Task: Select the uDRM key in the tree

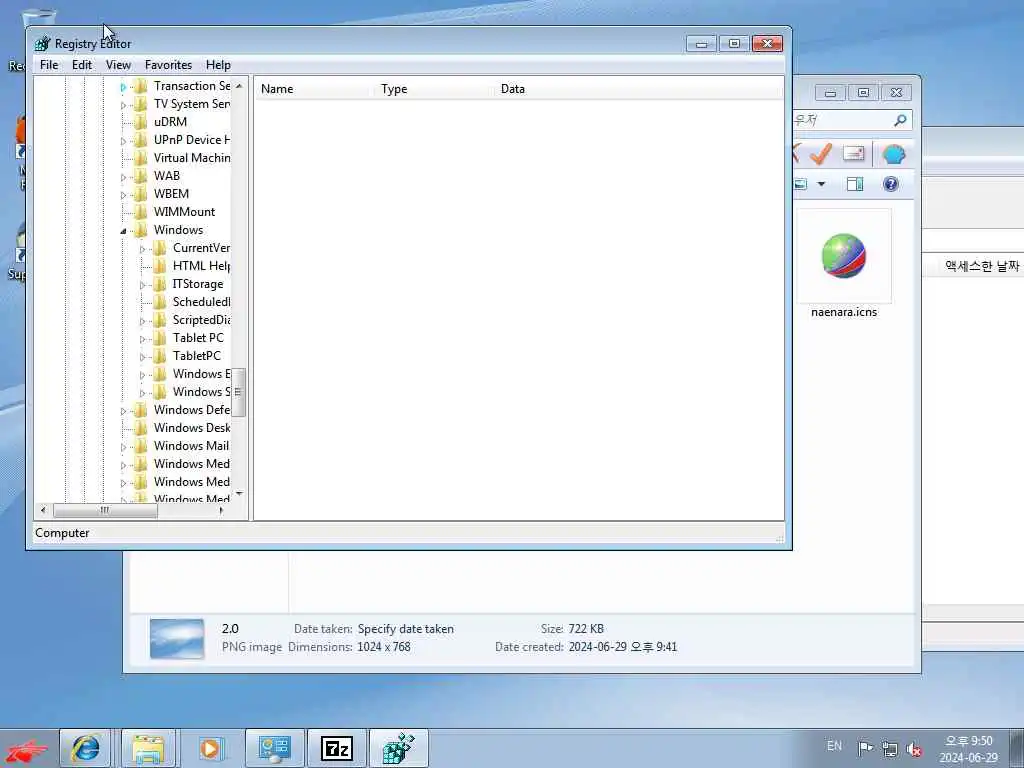Action: [x=170, y=121]
